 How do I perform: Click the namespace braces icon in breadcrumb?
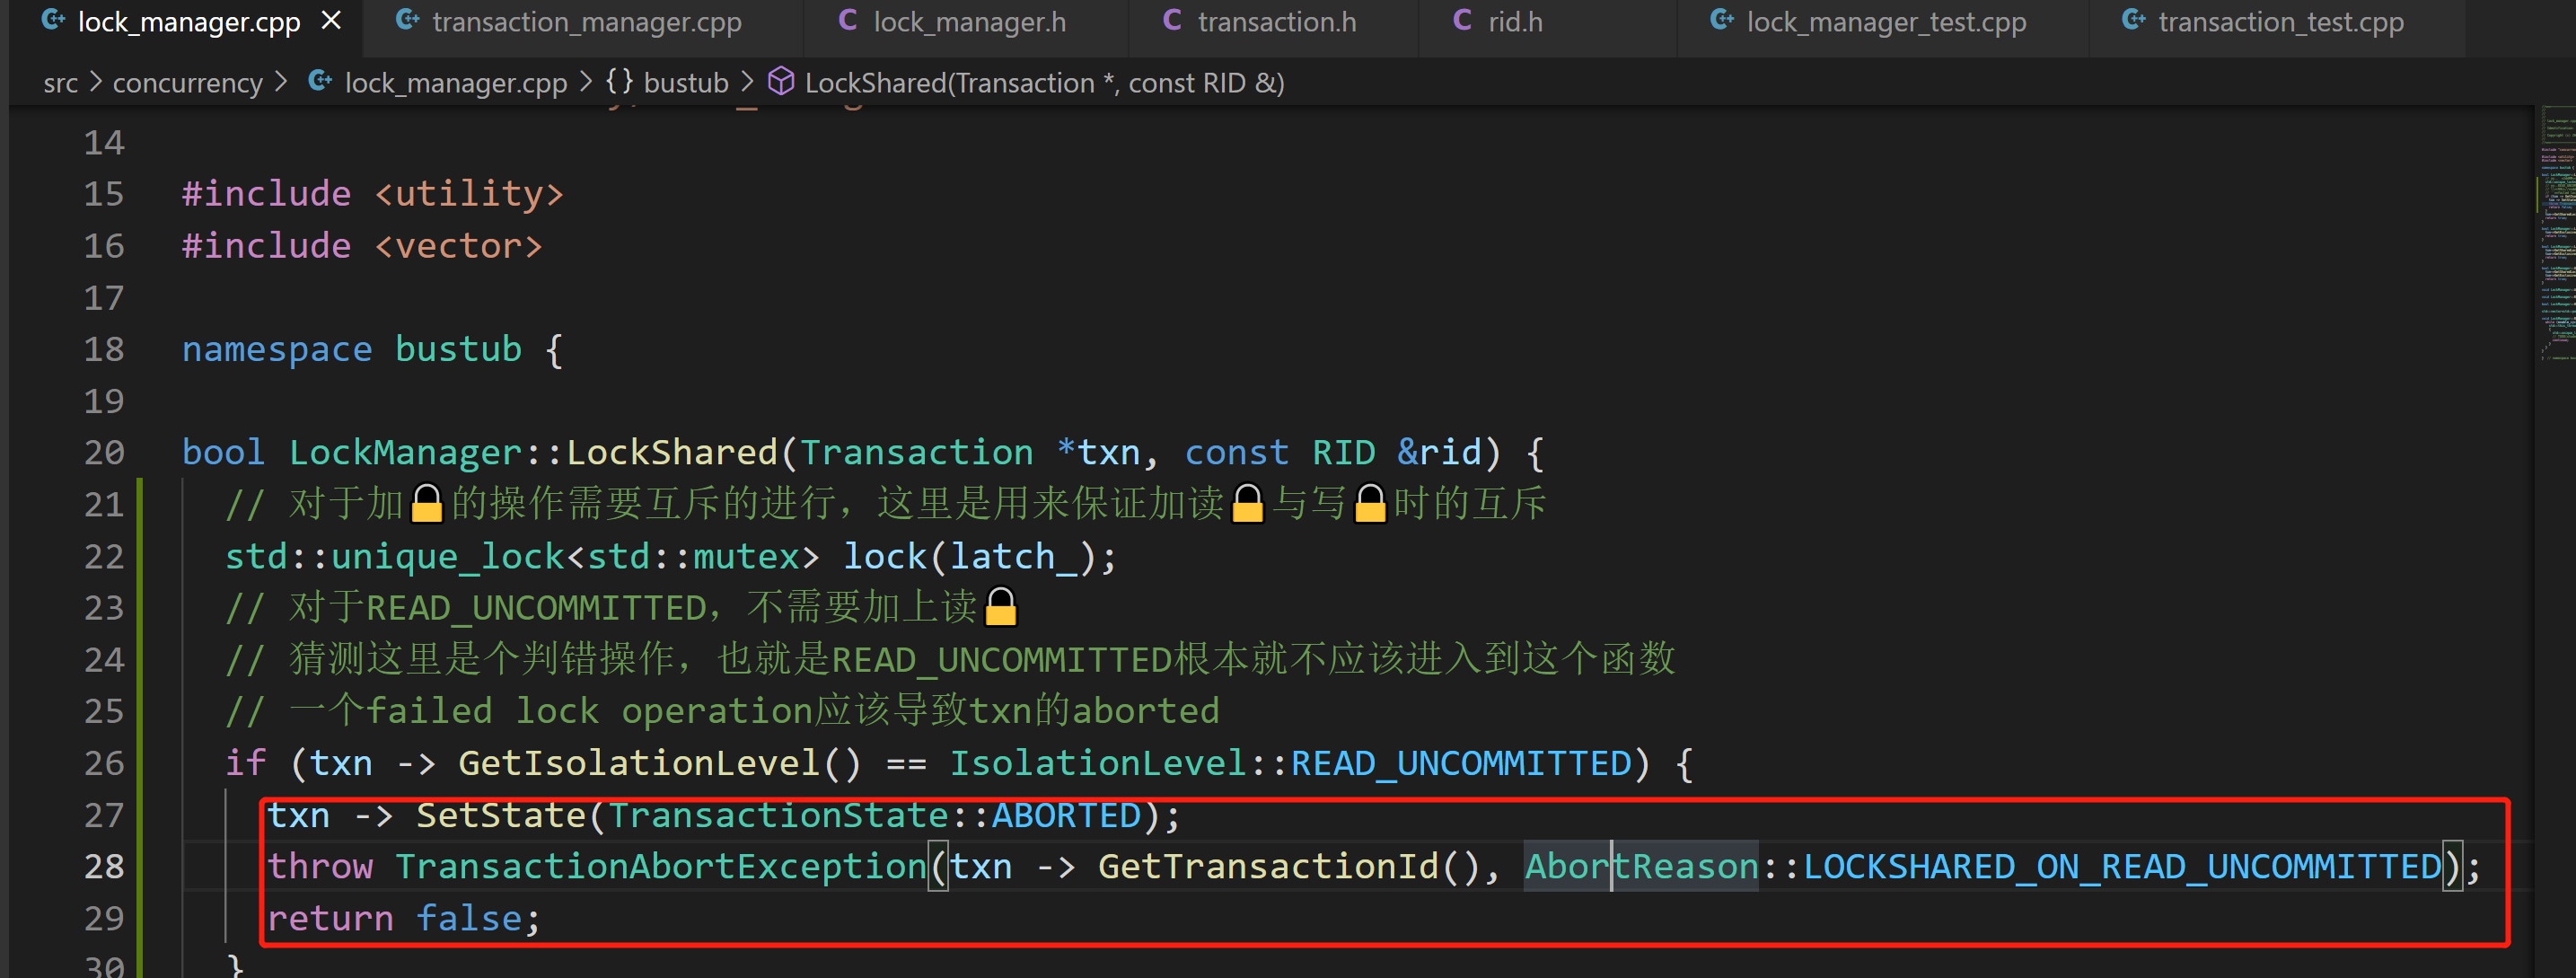(619, 82)
